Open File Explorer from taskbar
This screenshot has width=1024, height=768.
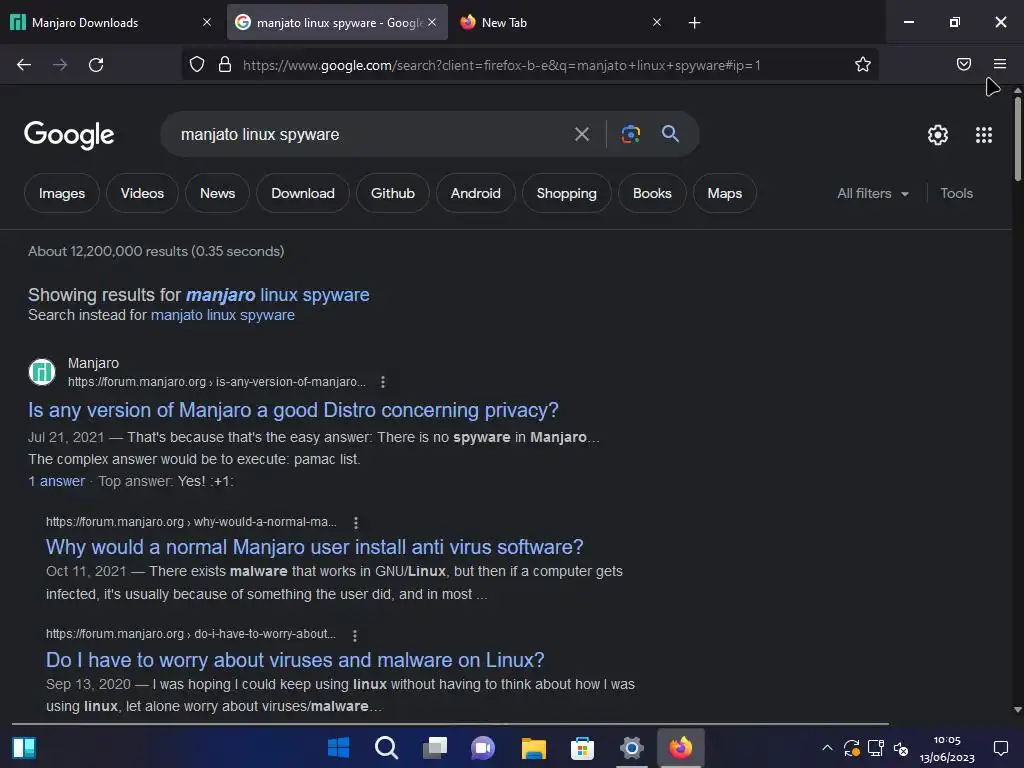(534, 747)
